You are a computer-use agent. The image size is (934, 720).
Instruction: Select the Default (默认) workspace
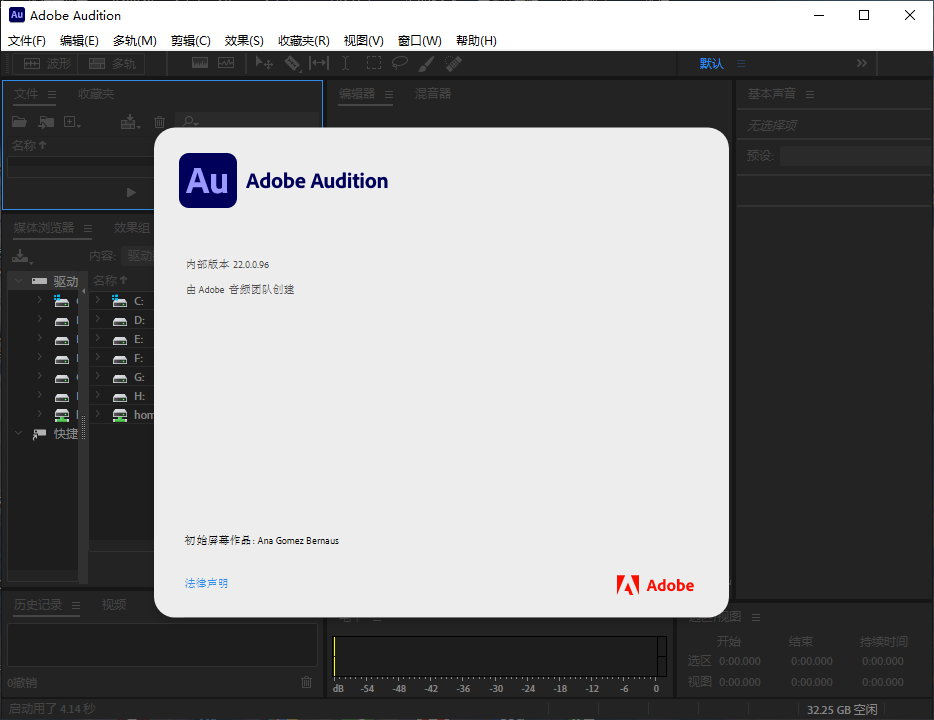click(711, 63)
